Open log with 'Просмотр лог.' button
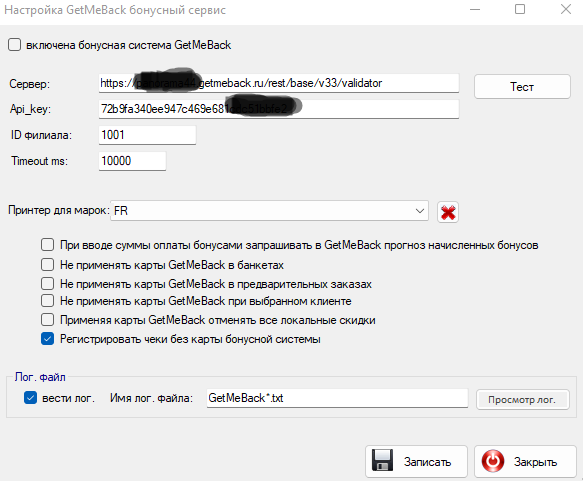 (522, 400)
